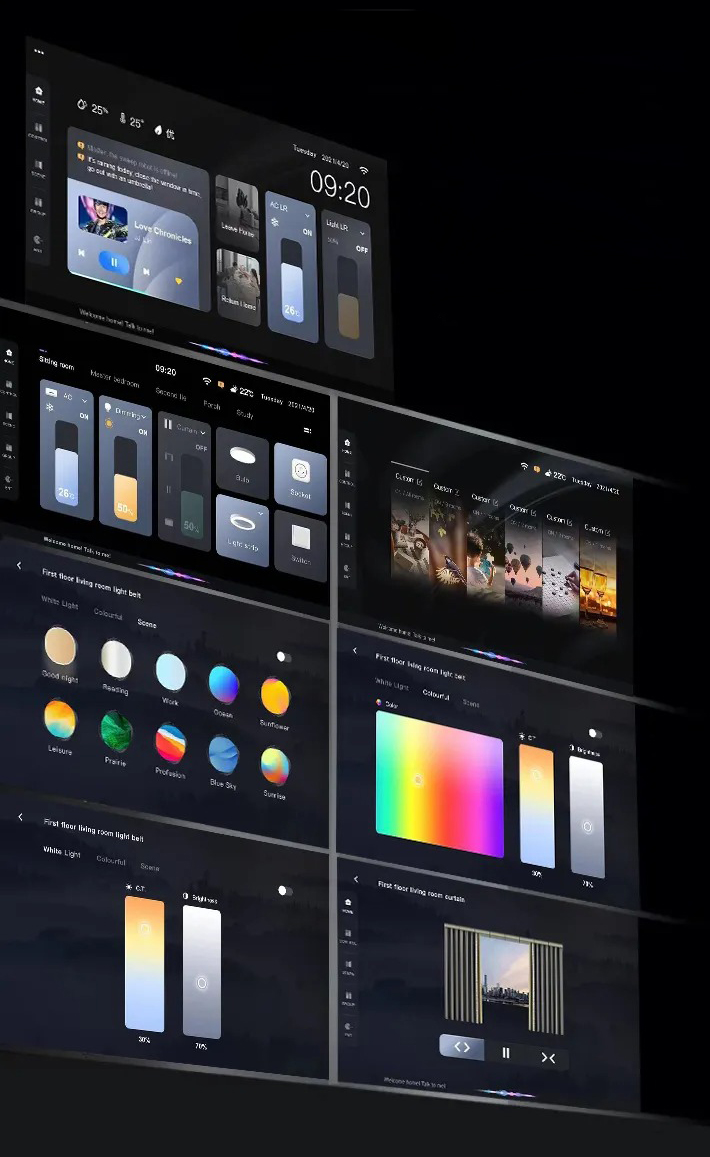Choose the Ocean scene icon
710x1157 pixels.
tap(224, 684)
